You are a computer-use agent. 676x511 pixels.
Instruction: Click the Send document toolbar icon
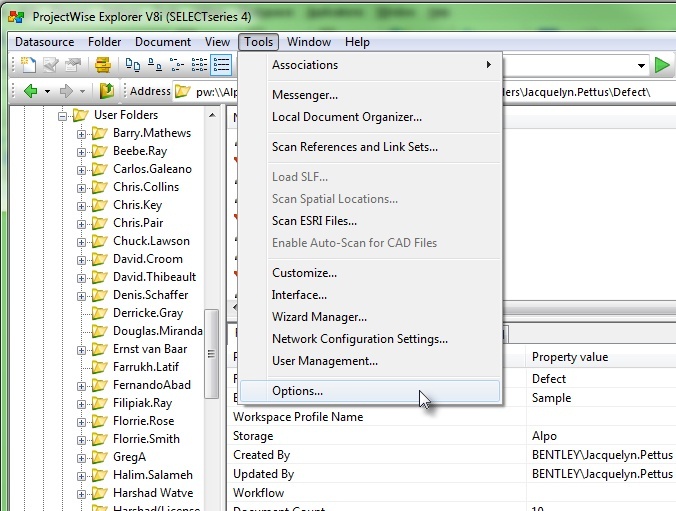click(72, 65)
